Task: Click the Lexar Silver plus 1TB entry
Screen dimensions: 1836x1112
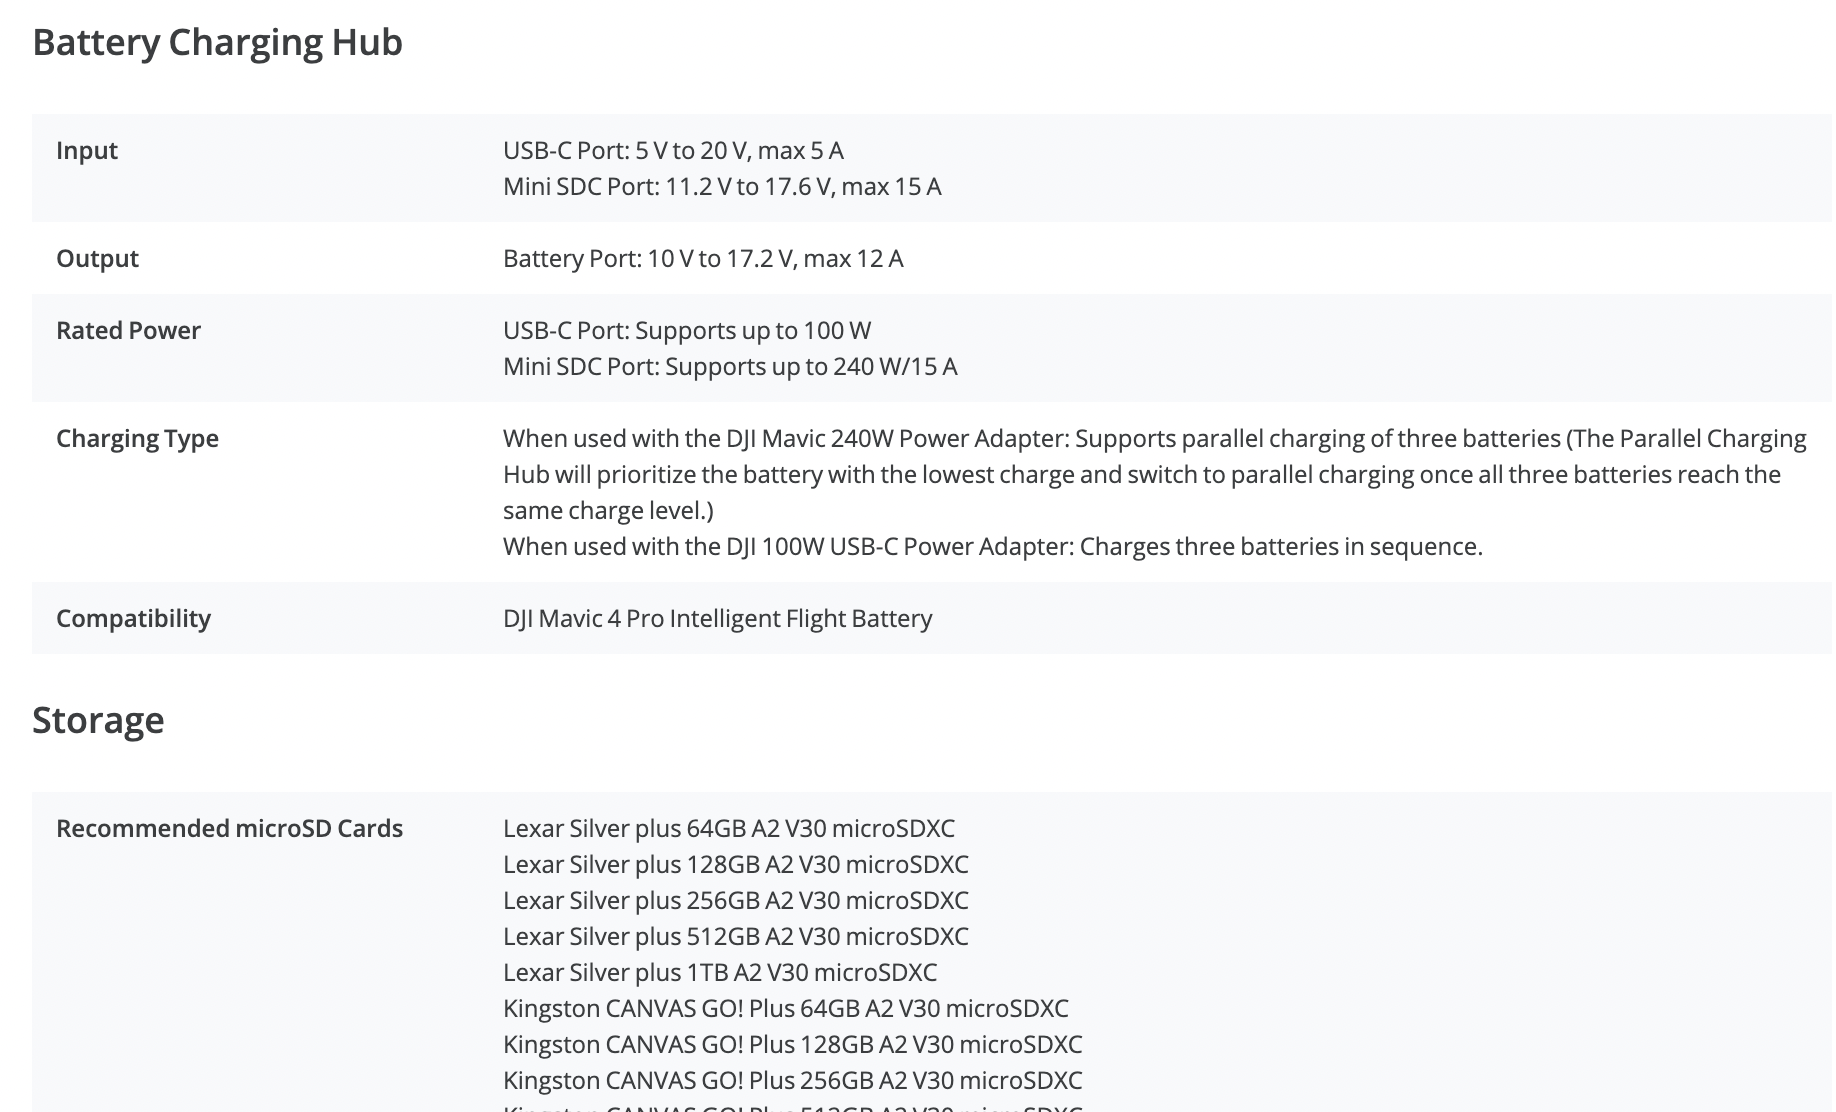Action: coord(720,972)
